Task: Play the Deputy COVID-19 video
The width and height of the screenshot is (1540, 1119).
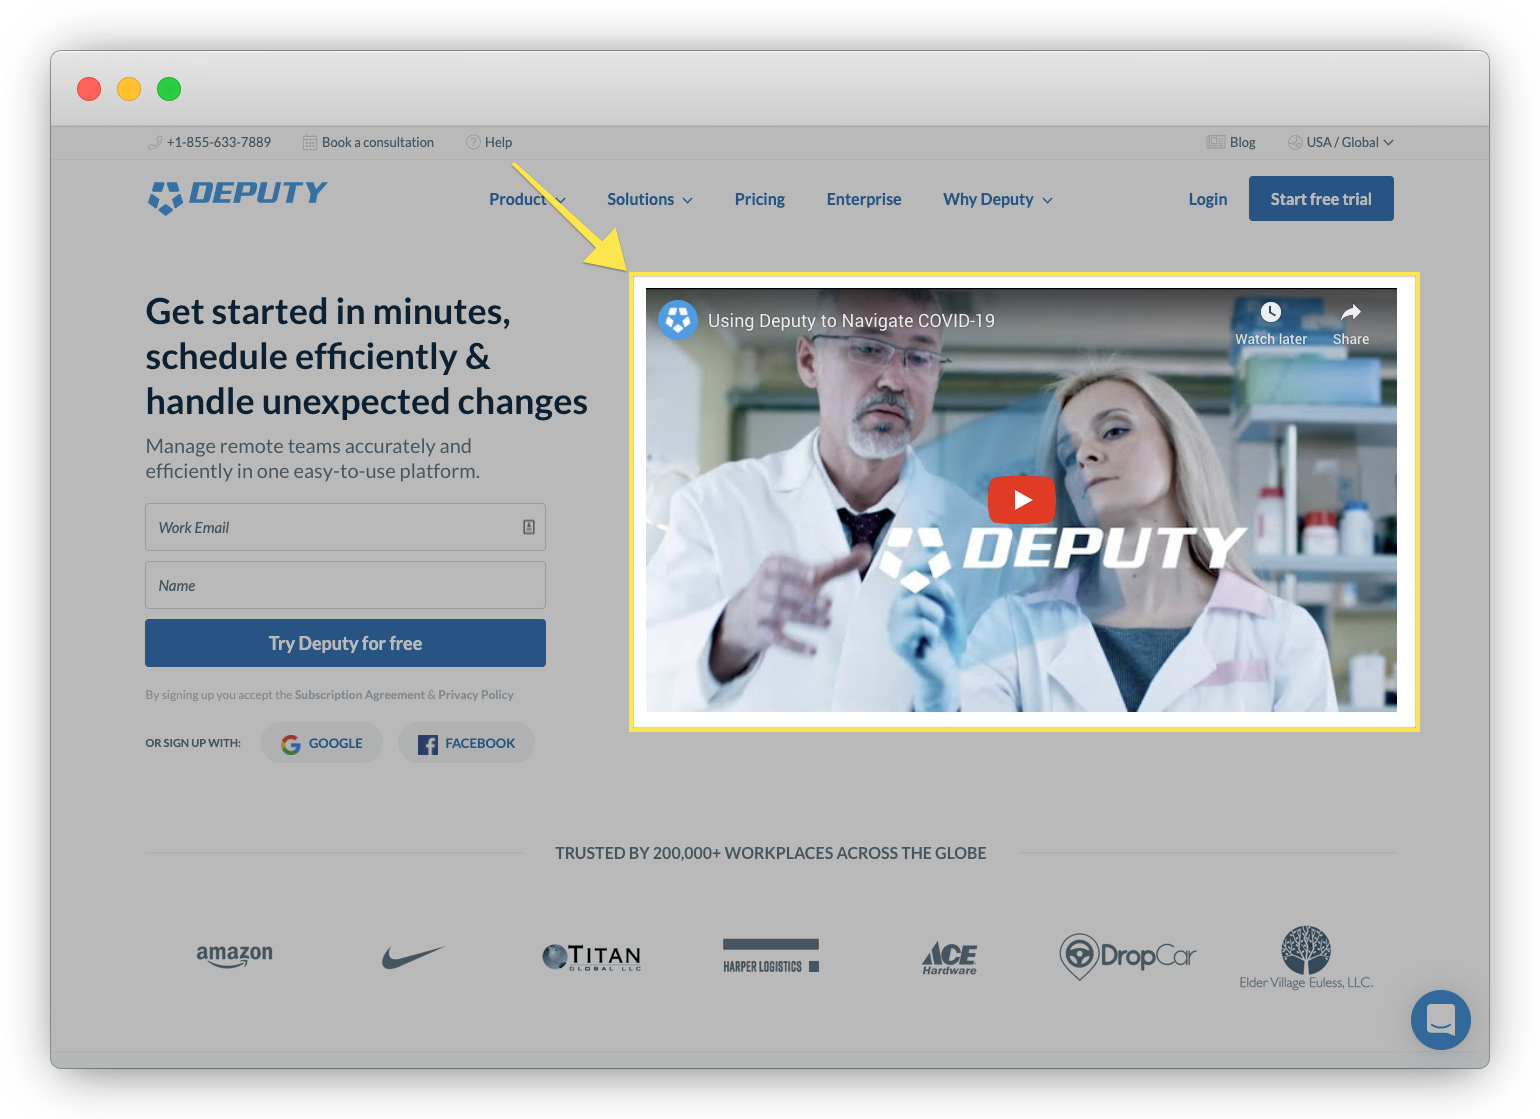Action: pos(1021,500)
